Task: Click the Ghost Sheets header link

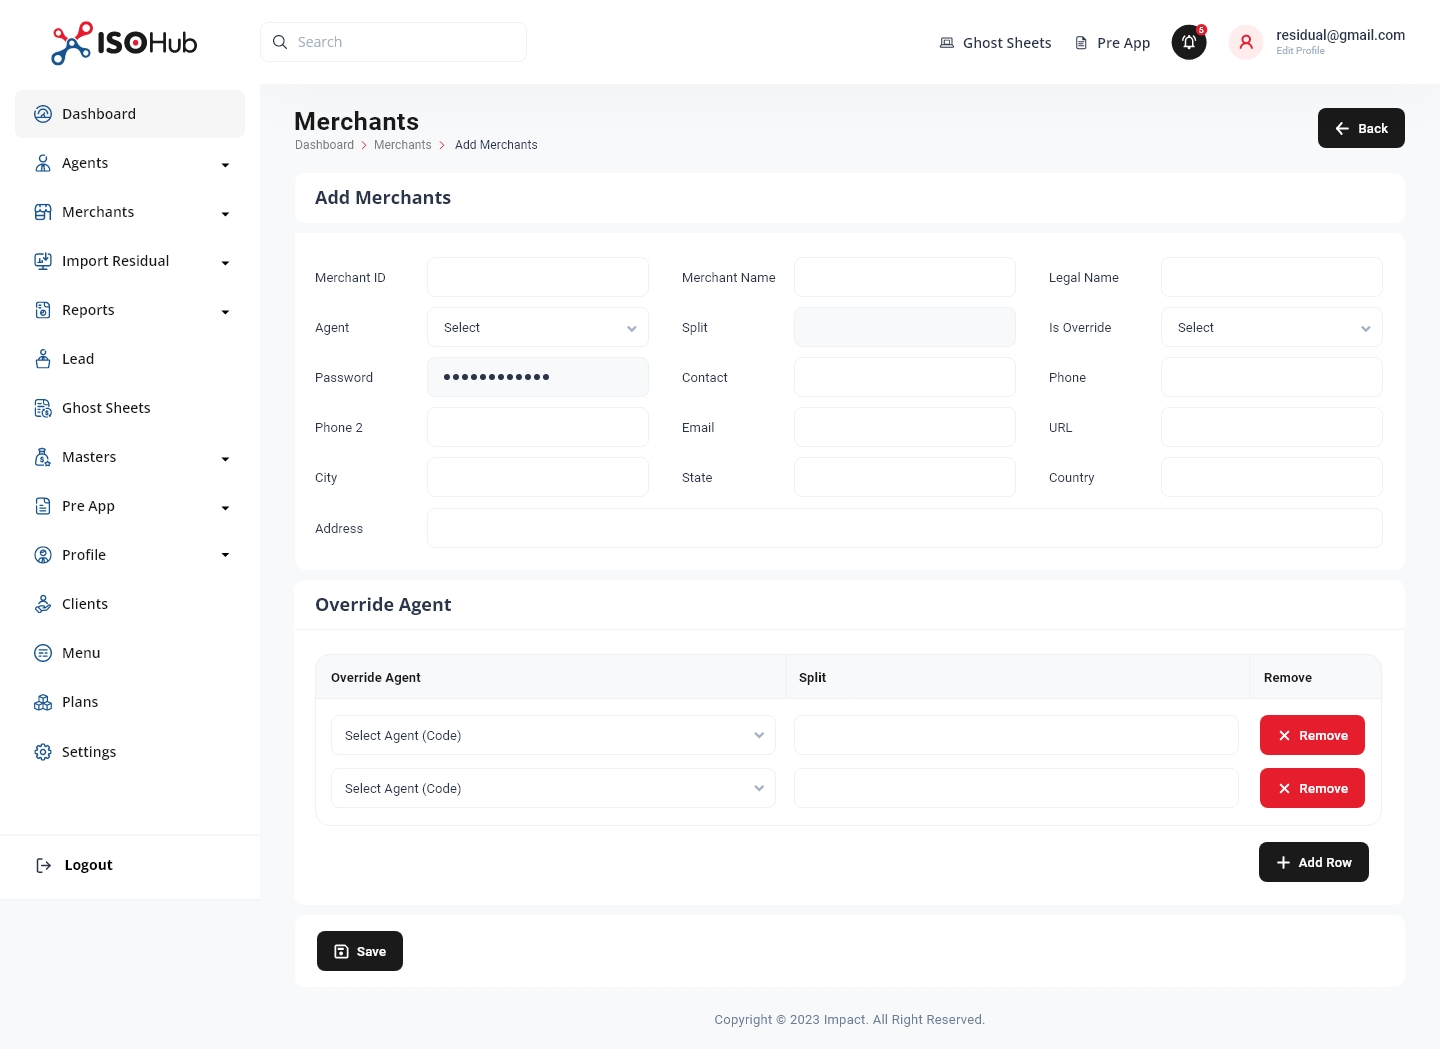Action: (996, 43)
